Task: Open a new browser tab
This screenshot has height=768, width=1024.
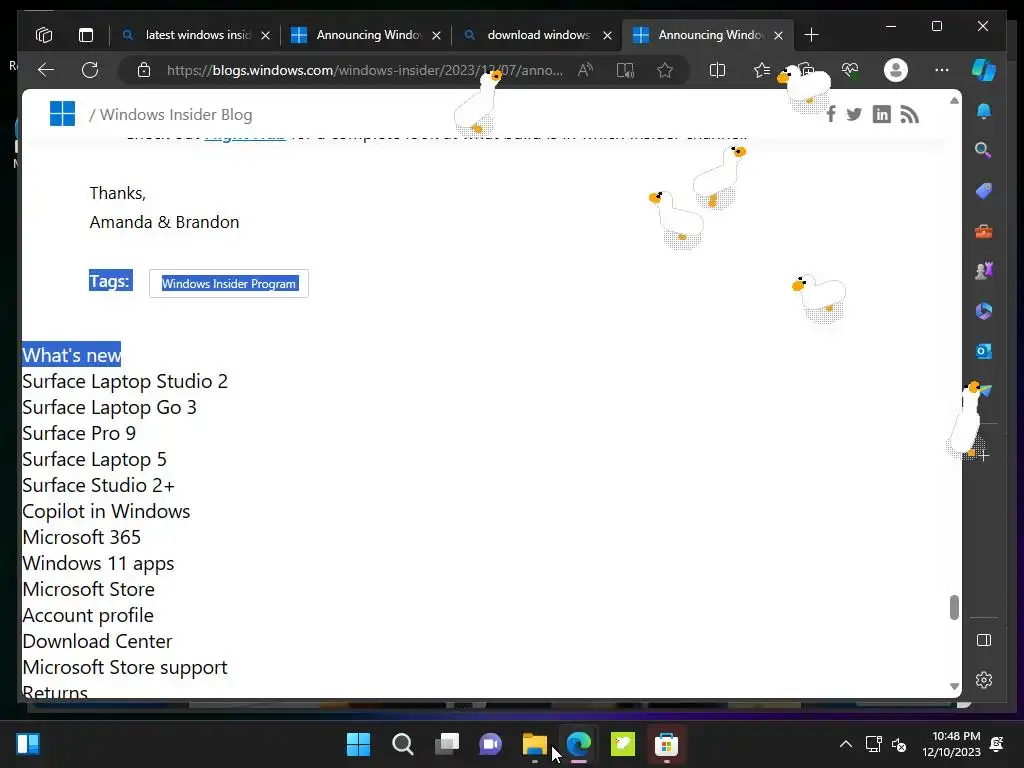Action: point(811,35)
